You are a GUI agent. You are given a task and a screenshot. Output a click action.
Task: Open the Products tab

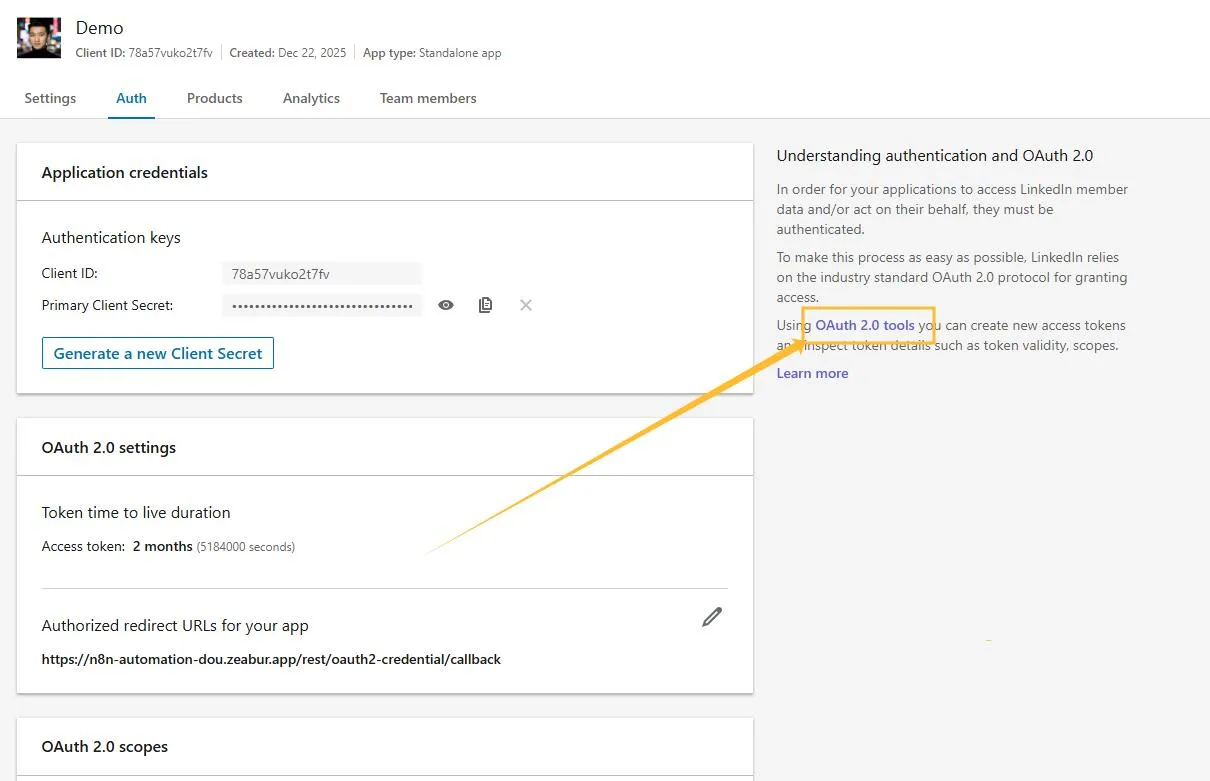214,98
